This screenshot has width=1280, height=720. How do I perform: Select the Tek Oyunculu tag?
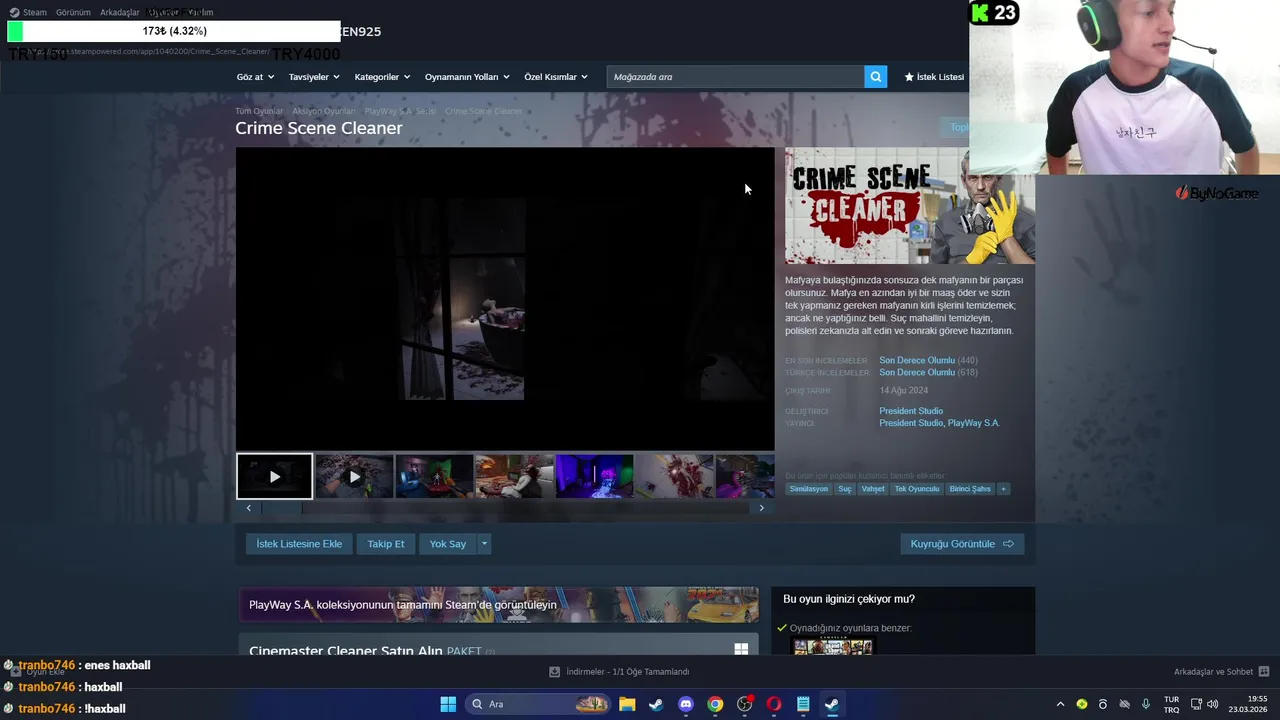917,489
